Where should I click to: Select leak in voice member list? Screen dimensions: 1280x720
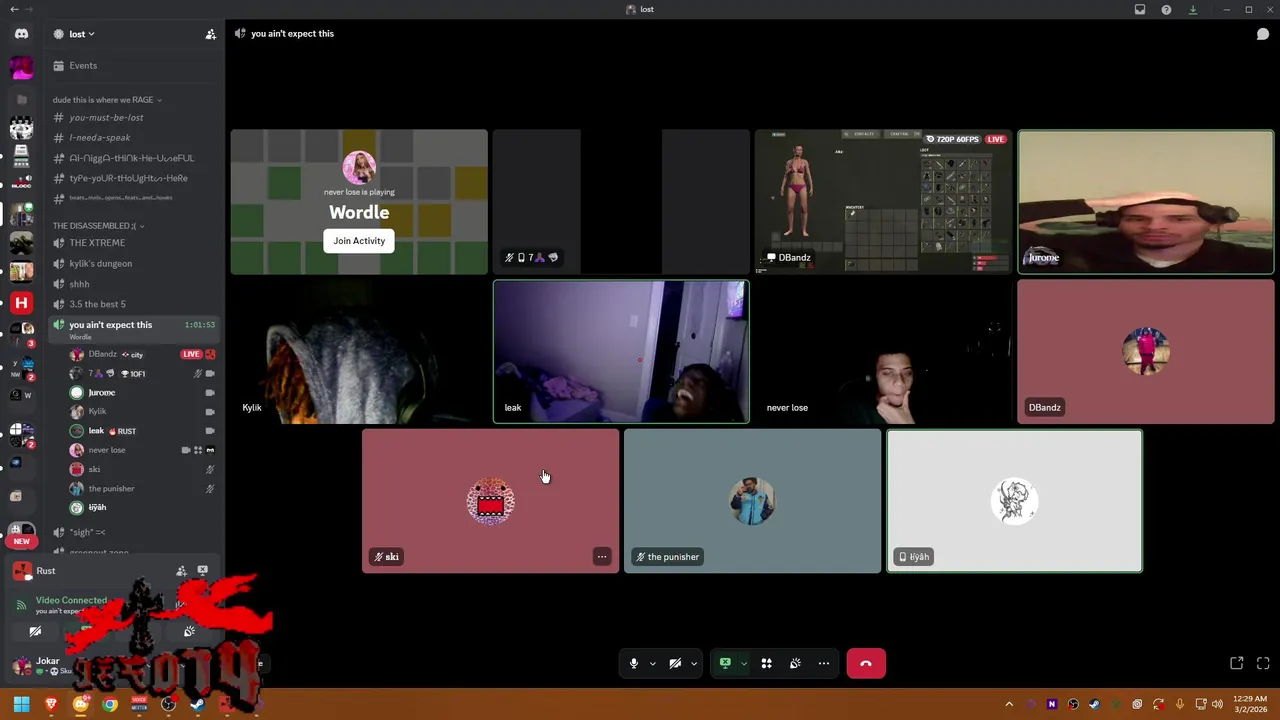pos(142,431)
